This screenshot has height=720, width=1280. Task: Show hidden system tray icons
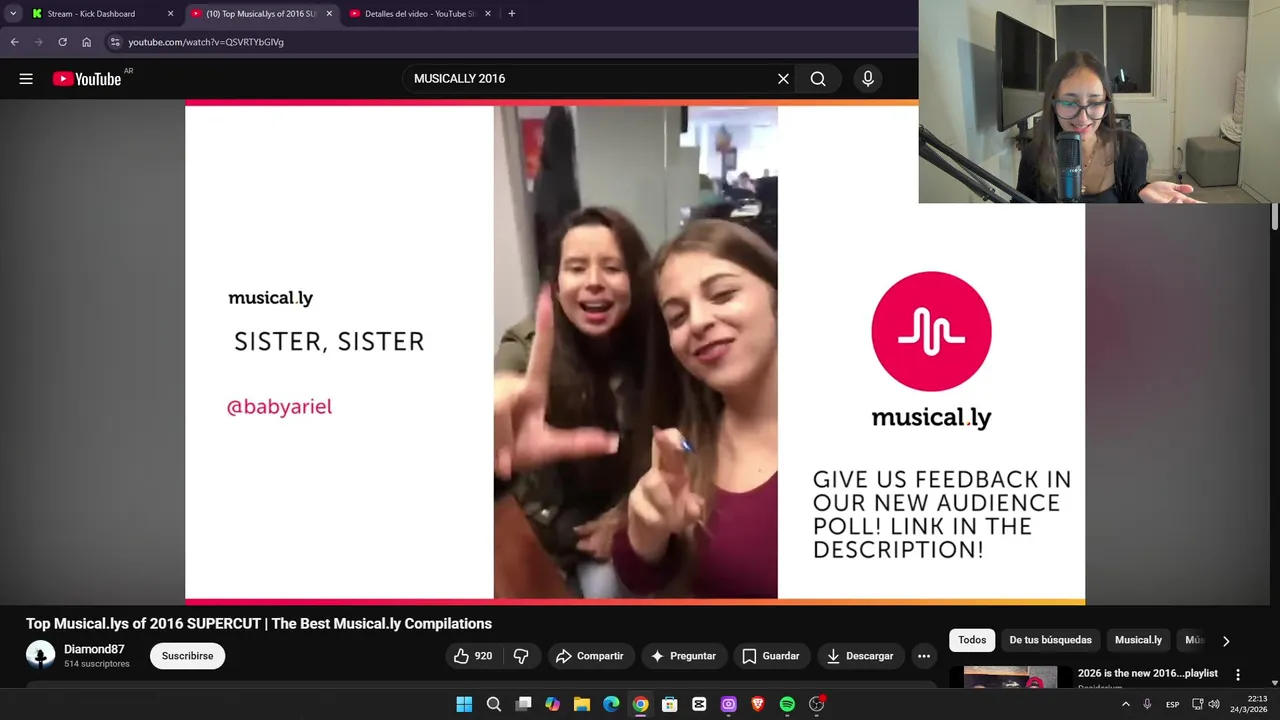(1126, 704)
